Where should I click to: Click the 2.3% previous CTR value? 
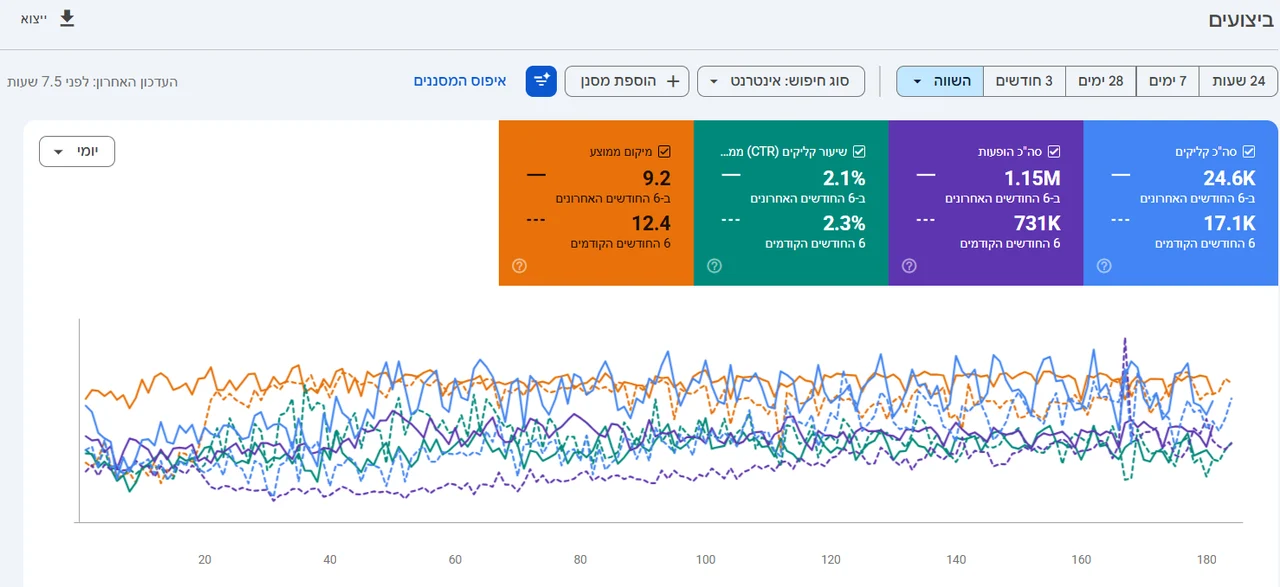(x=844, y=224)
